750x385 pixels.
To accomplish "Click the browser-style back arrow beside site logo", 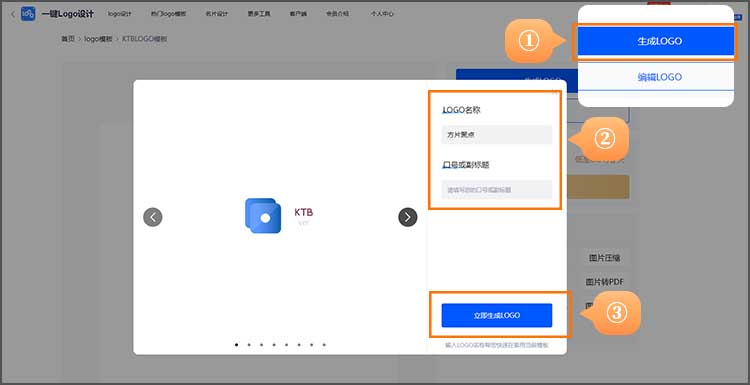I will point(13,14).
